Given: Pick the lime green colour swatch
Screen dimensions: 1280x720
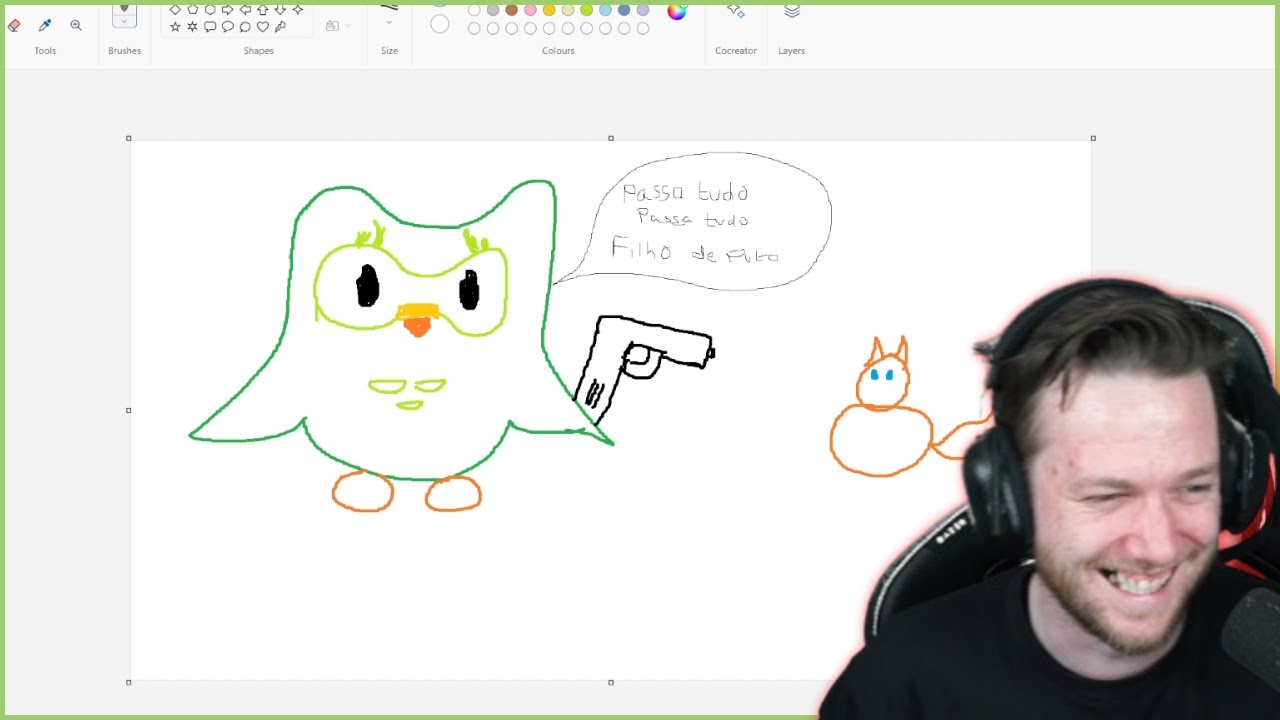Looking at the screenshot, I should [x=587, y=10].
